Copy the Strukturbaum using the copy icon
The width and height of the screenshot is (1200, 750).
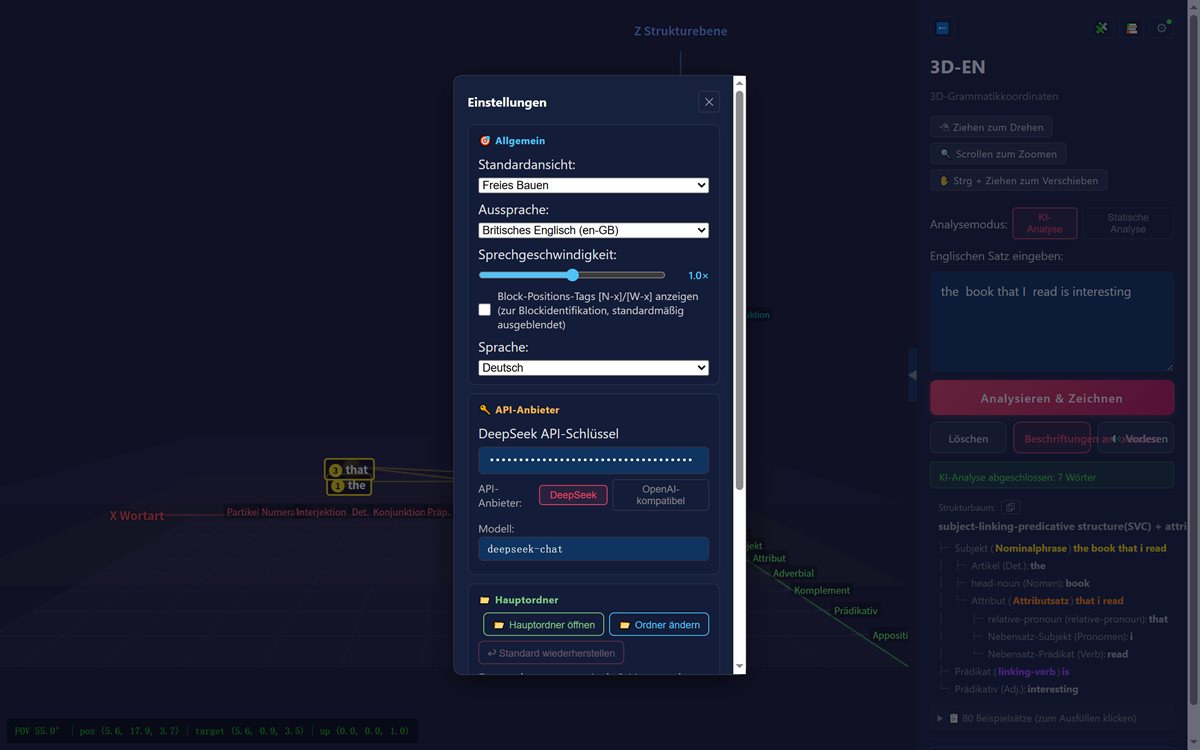click(x=1010, y=508)
